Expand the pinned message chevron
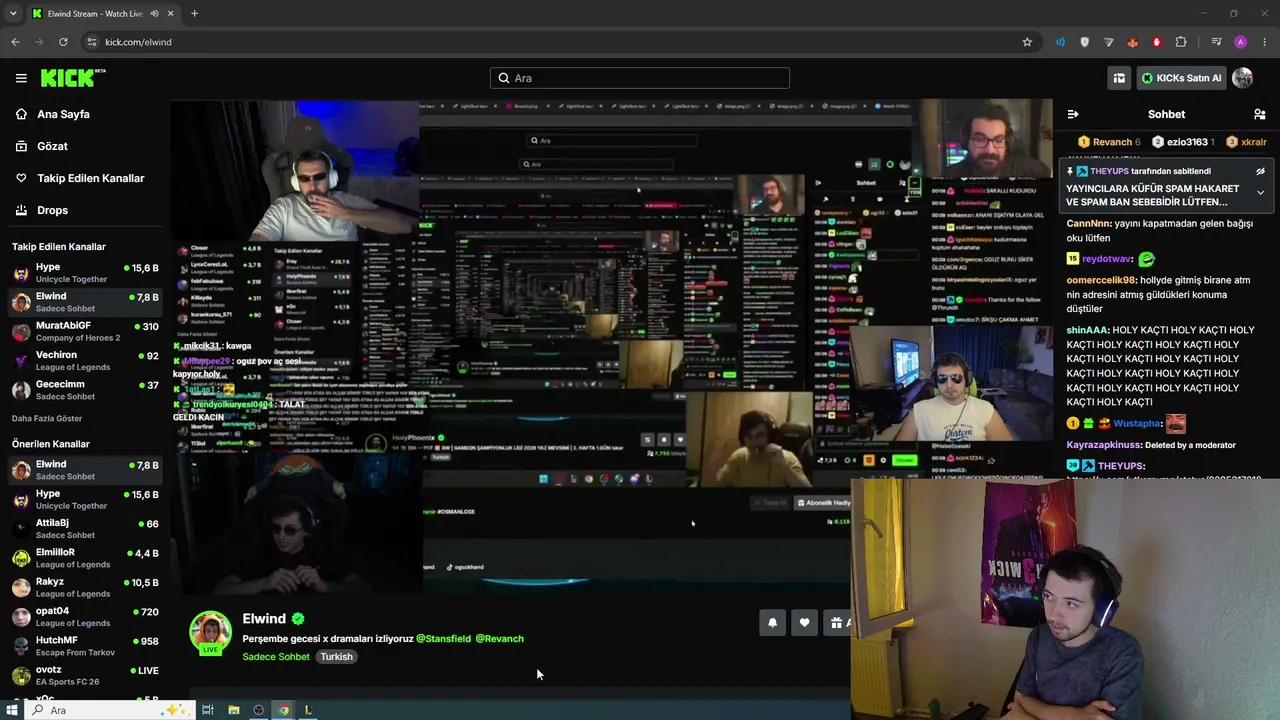 tap(1260, 192)
